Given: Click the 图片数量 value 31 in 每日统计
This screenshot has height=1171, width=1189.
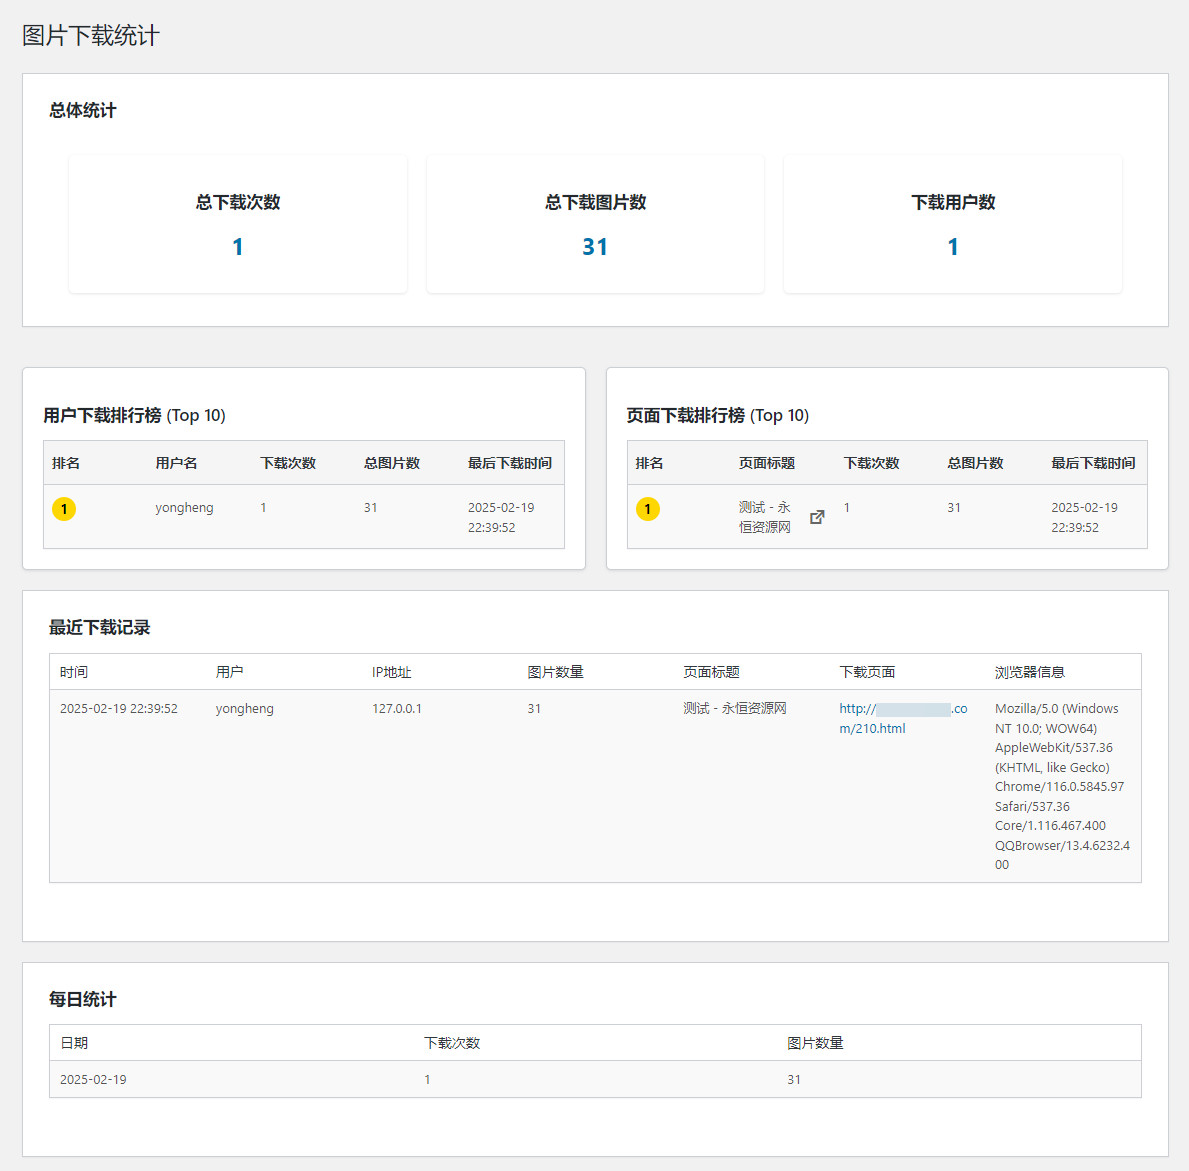Looking at the screenshot, I should tap(794, 1079).
